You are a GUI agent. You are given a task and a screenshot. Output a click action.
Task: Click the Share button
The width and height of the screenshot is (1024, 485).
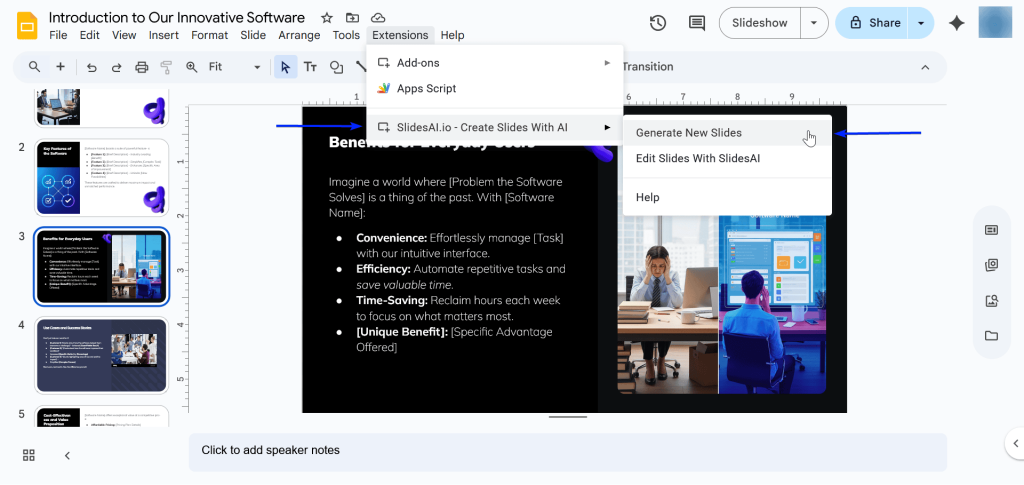[874, 23]
